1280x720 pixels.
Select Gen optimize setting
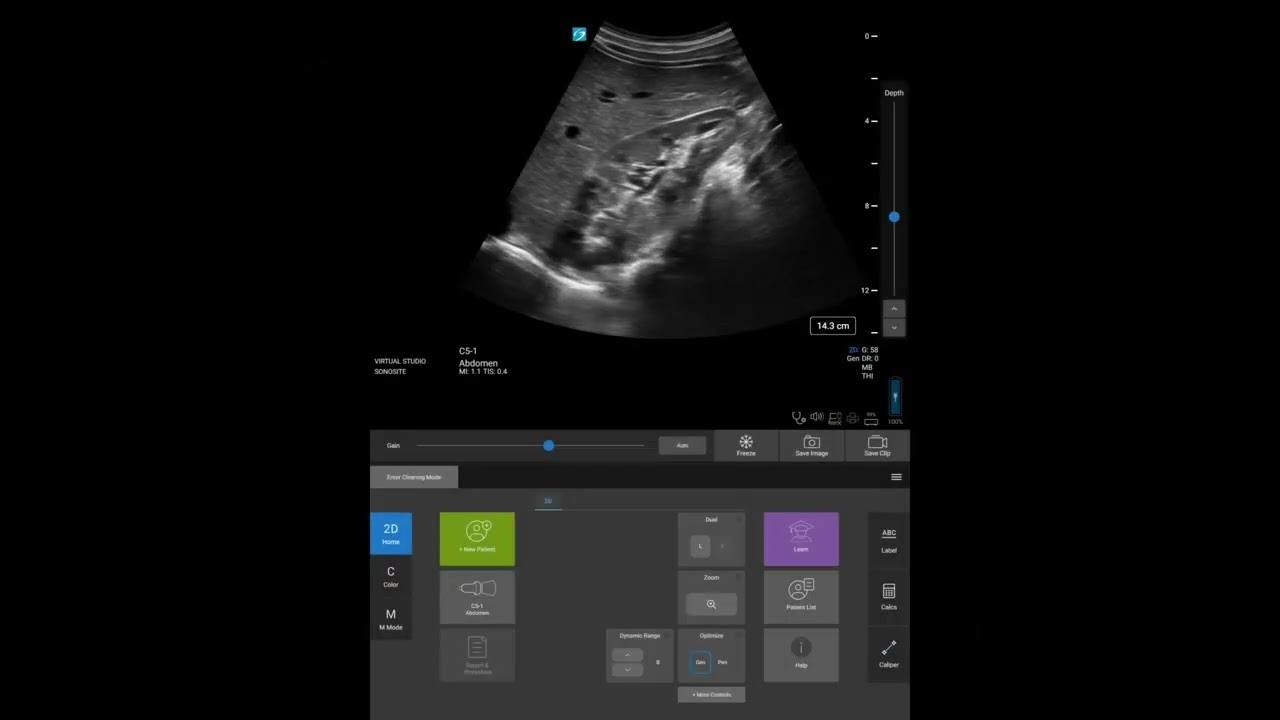pos(700,662)
